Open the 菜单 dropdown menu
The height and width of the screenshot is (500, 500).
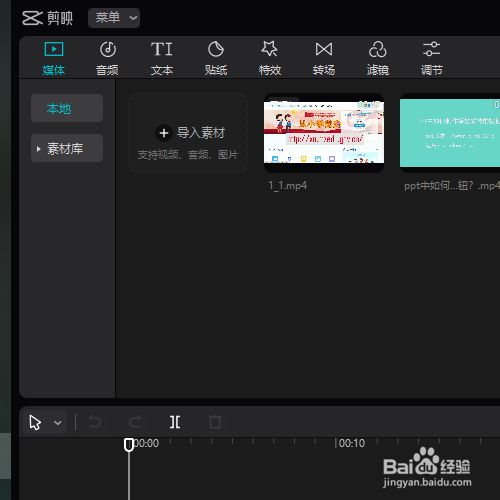pos(114,18)
